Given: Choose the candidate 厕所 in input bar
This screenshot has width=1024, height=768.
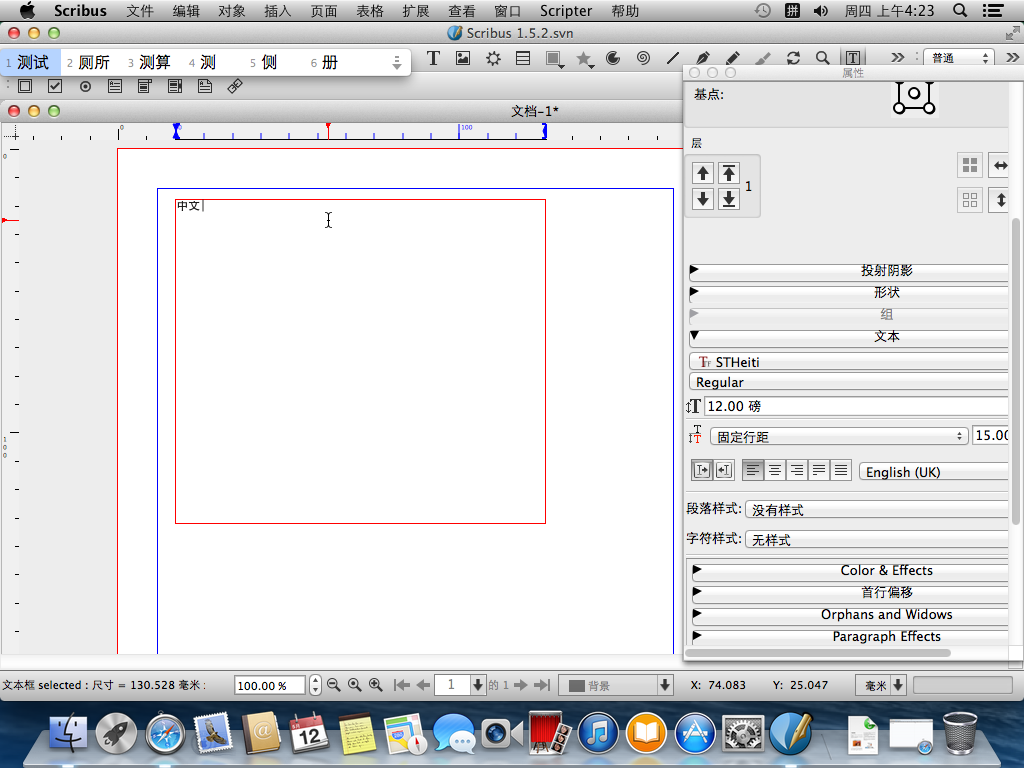Looking at the screenshot, I should [93, 62].
